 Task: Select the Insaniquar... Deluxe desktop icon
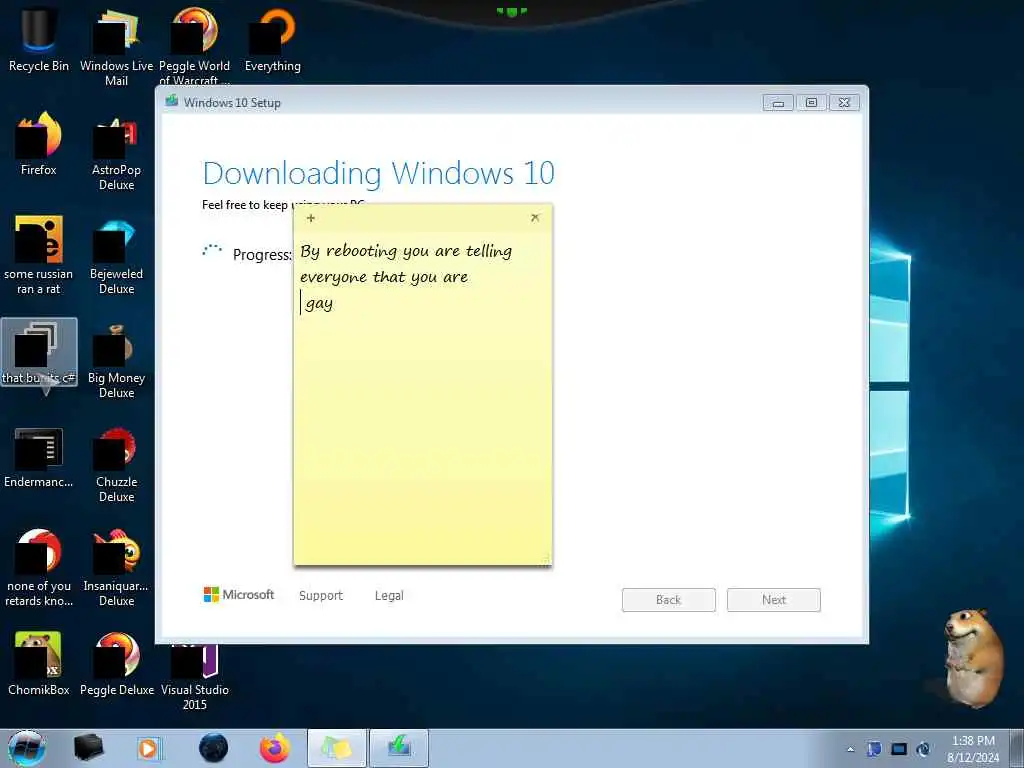click(116, 568)
